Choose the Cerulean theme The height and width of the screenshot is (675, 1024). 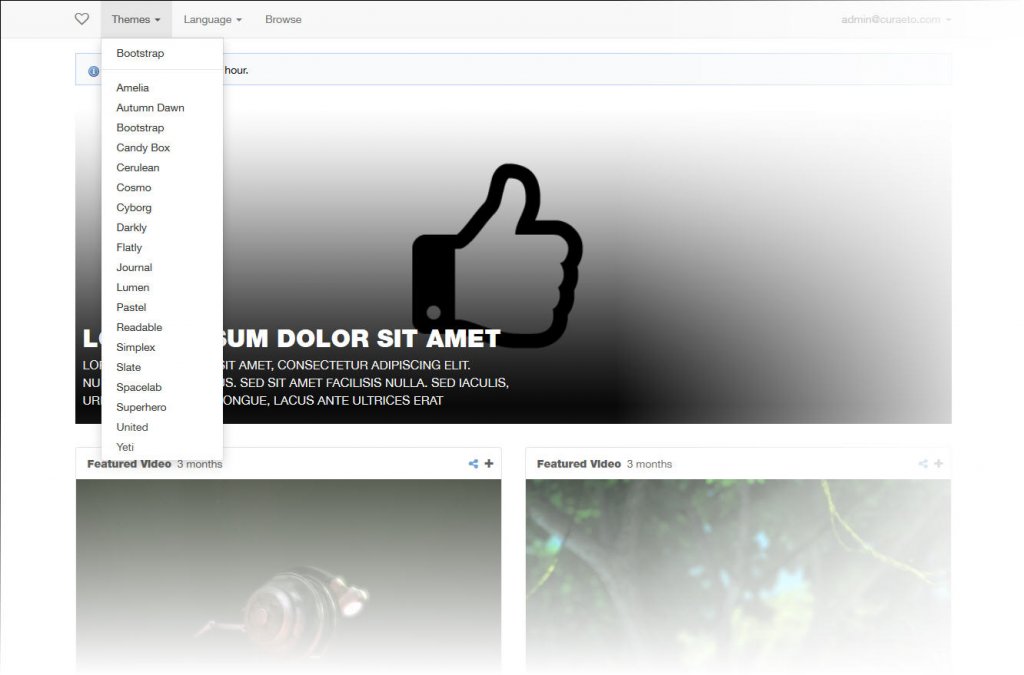coord(162,168)
